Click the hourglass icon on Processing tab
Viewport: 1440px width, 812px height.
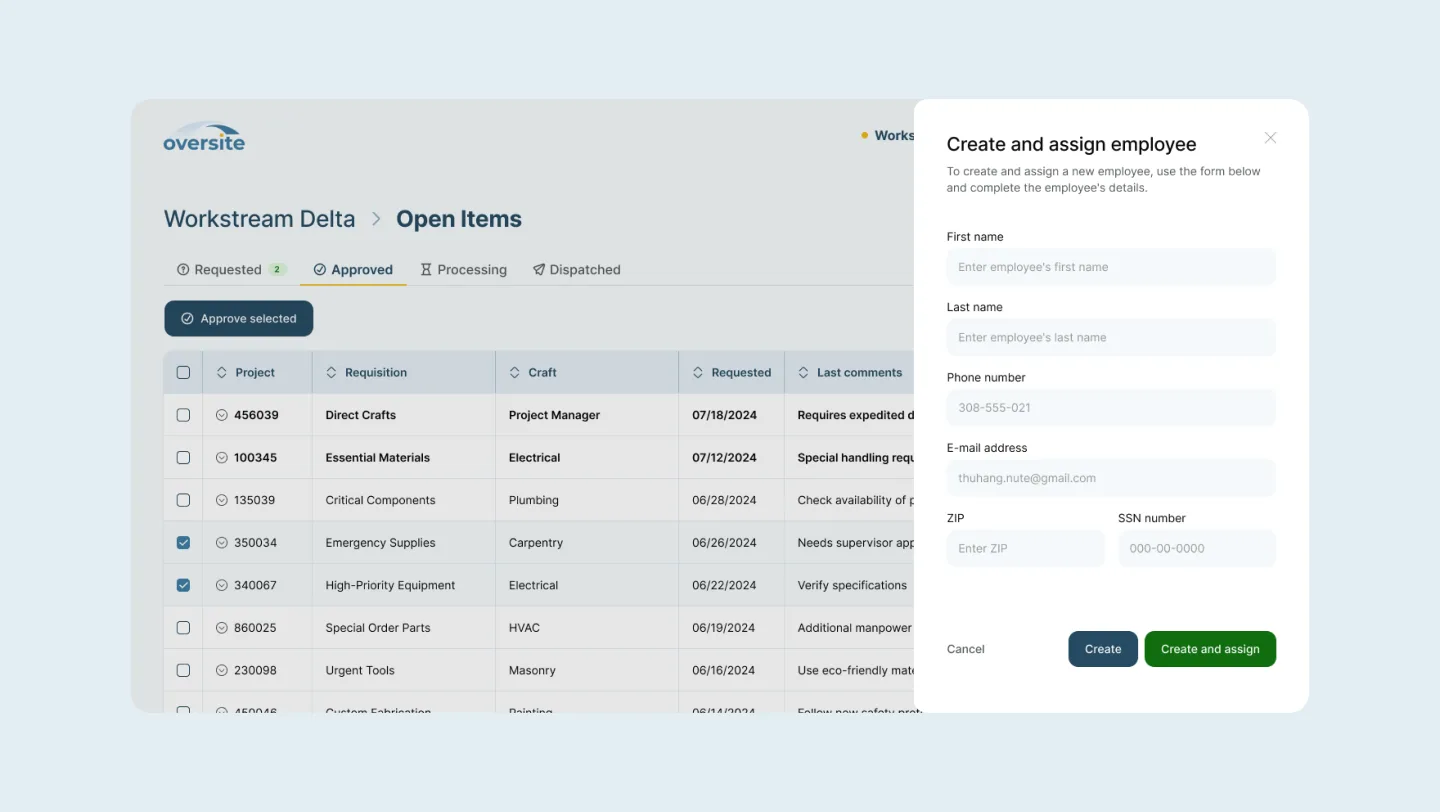click(x=426, y=270)
